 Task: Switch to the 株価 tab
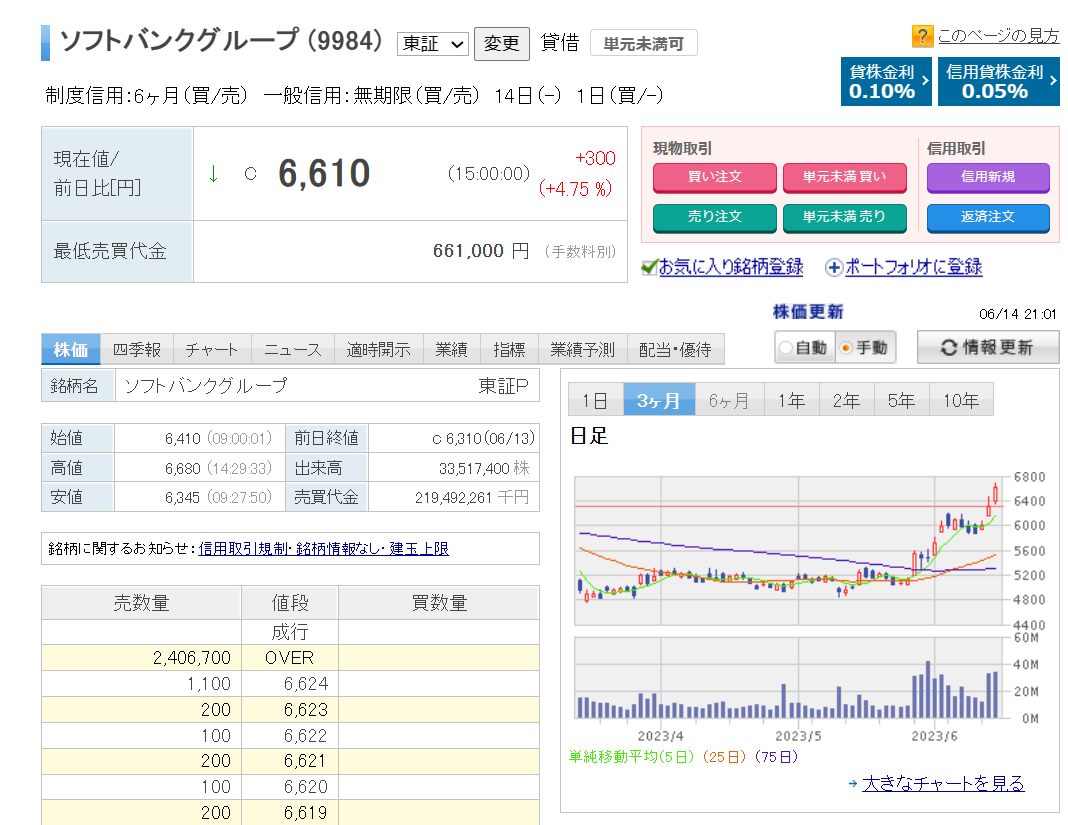tap(71, 349)
